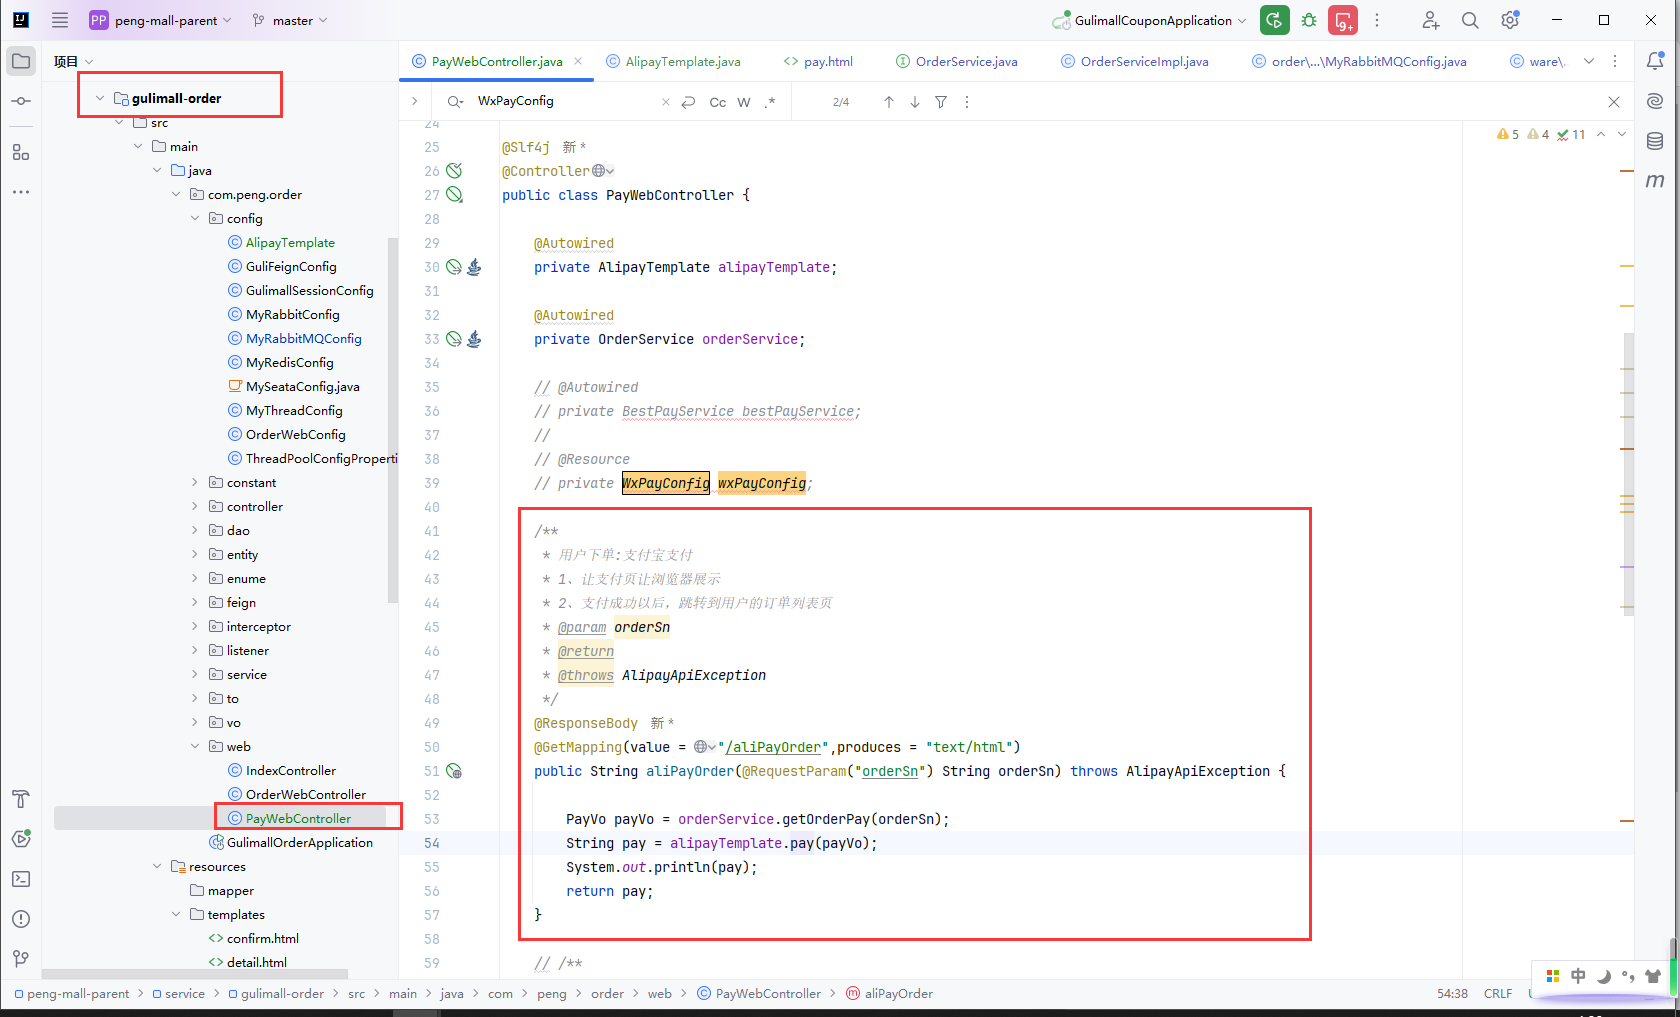Open search history dropdown
Screen dimensions: 1680x1017
pyautogui.click(x=456, y=102)
